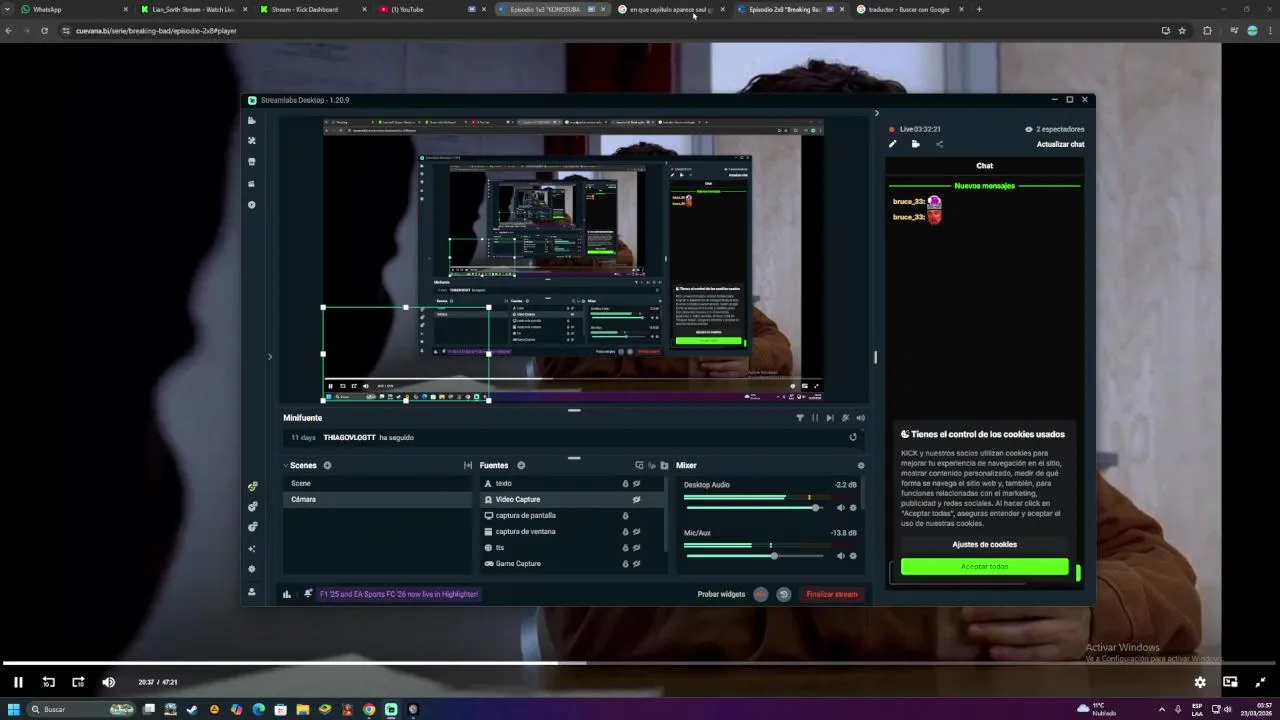
Task: Toggle lock on the tts source
Action: [x=626, y=547]
